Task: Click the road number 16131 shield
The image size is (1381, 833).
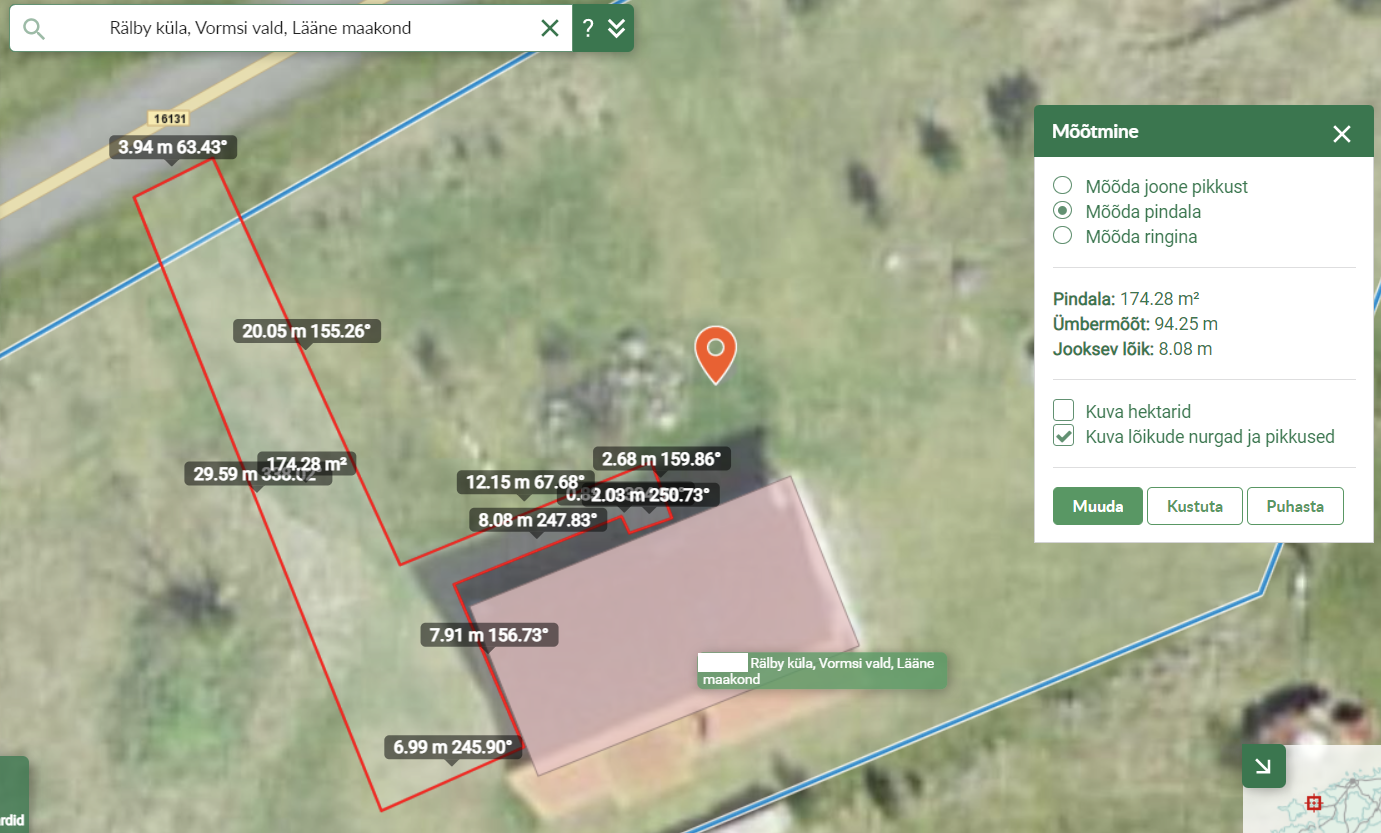Action: coord(170,118)
